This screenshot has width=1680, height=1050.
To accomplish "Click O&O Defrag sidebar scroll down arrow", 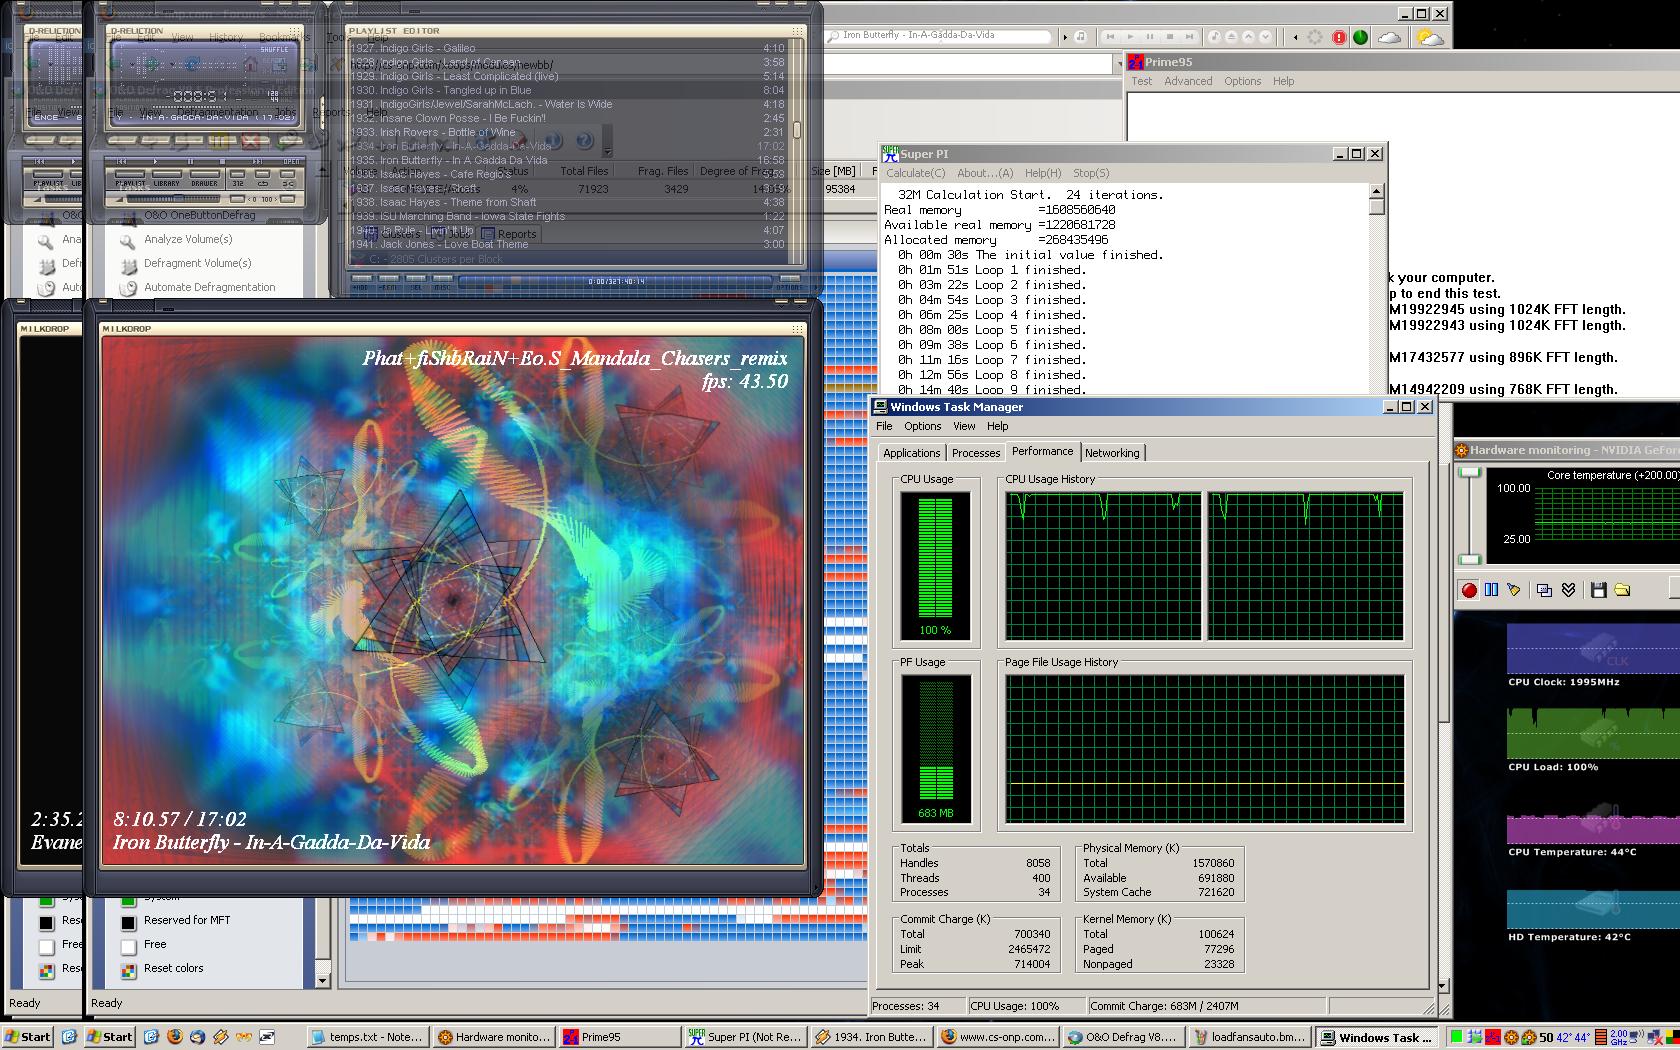I will coord(322,981).
